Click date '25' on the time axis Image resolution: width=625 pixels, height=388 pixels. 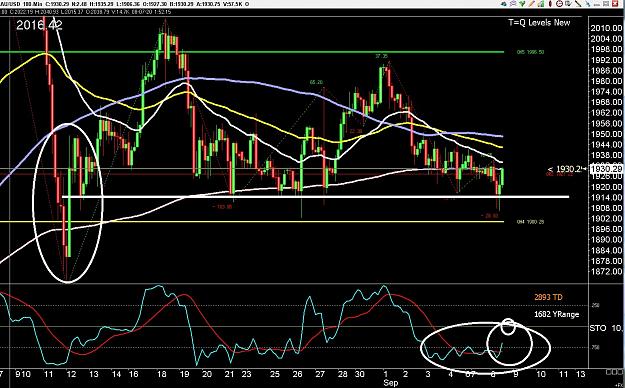coord(275,374)
